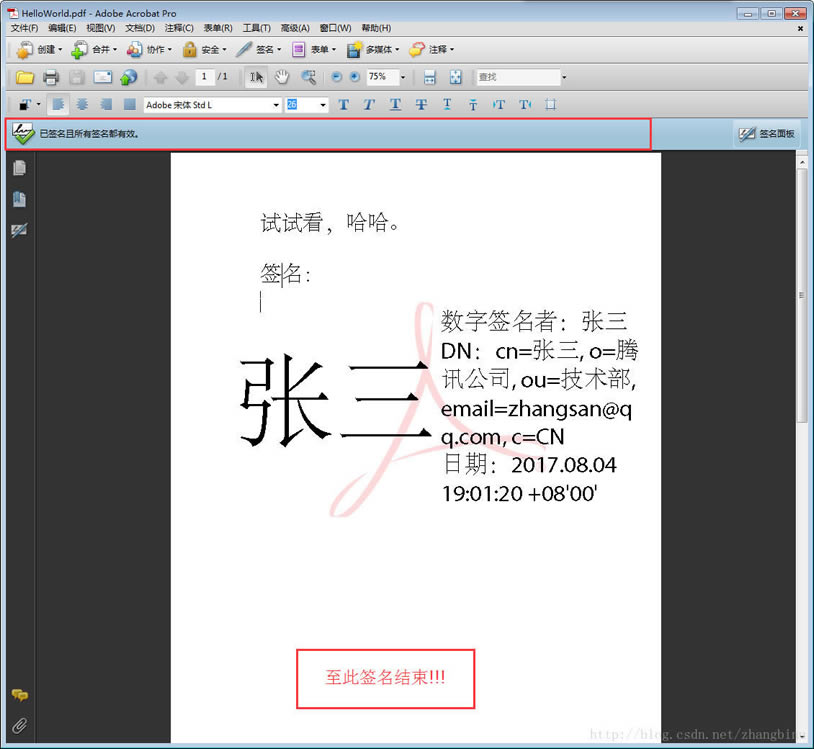Click the fit width scrolling icon
The height and width of the screenshot is (749, 814).
430,77
